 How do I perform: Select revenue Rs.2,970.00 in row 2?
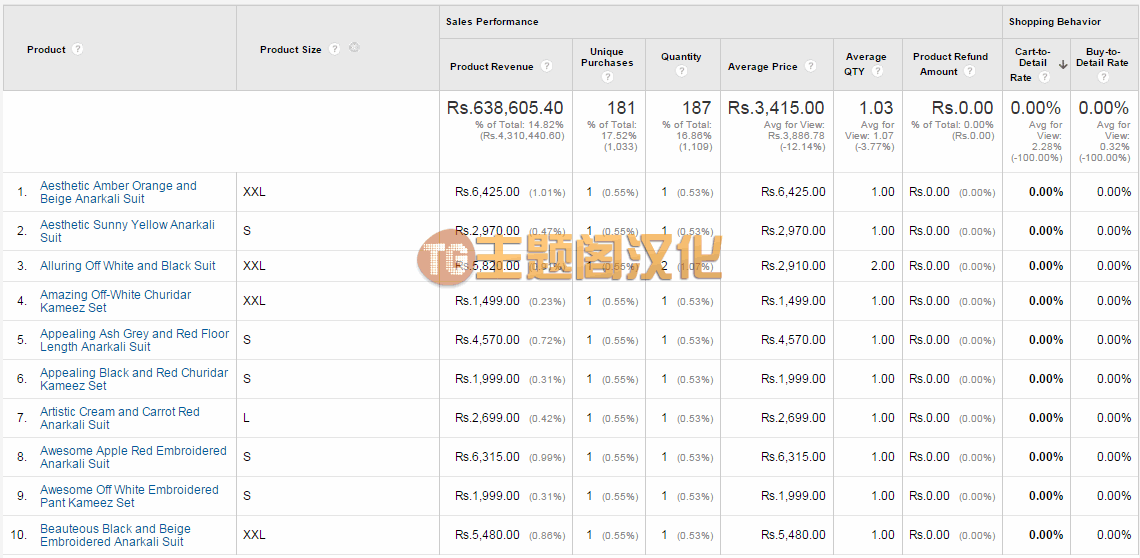[487, 231]
